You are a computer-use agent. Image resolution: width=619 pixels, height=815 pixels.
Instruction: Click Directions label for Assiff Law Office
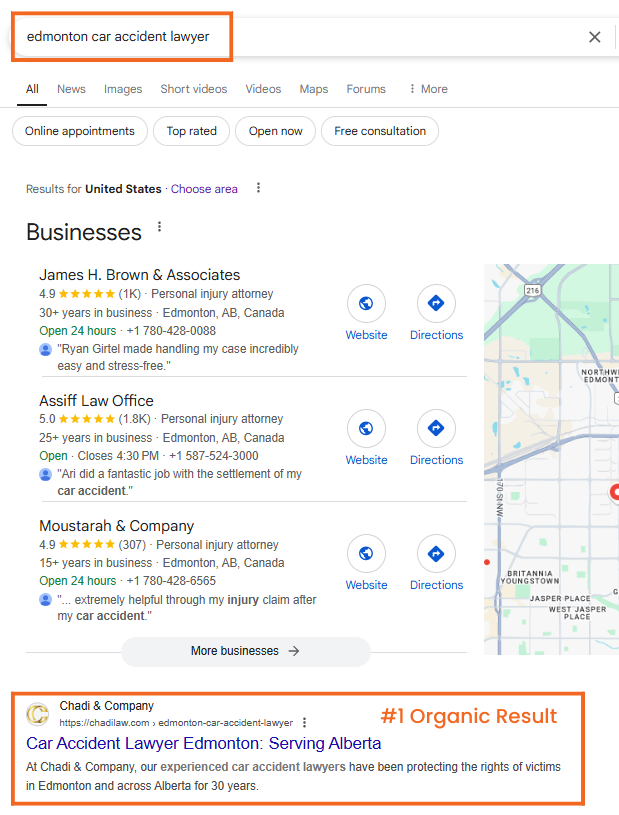437,460
